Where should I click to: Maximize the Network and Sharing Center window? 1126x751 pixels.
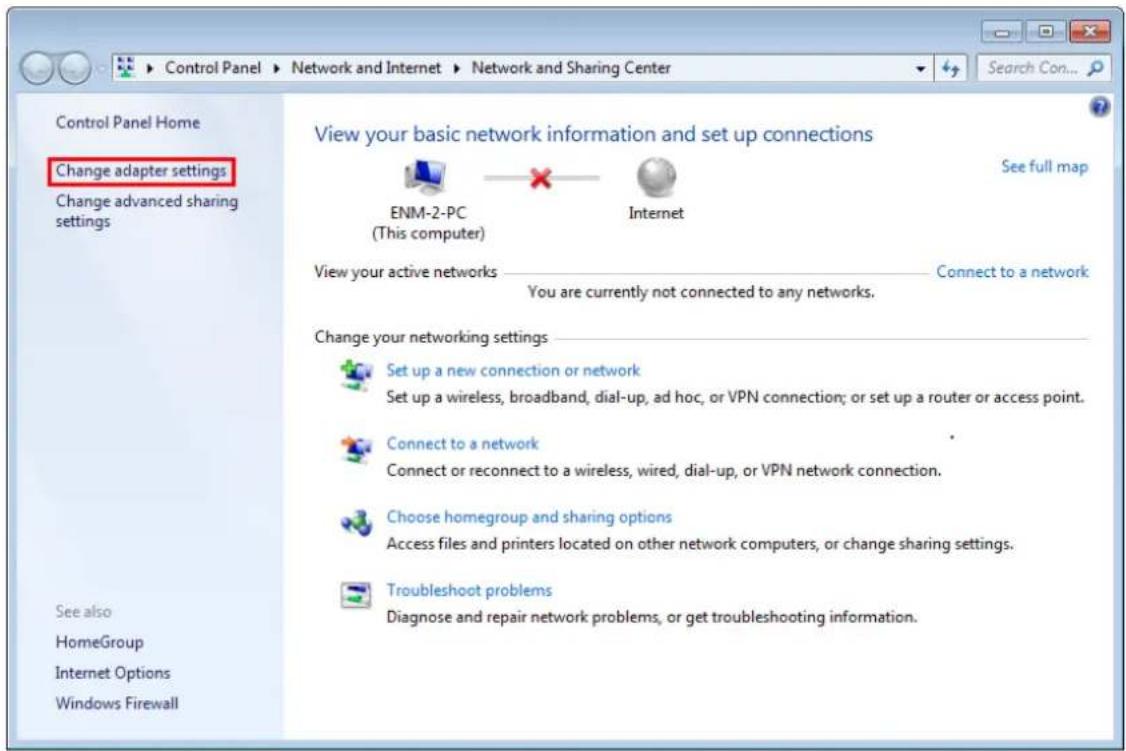(1046, 32)
